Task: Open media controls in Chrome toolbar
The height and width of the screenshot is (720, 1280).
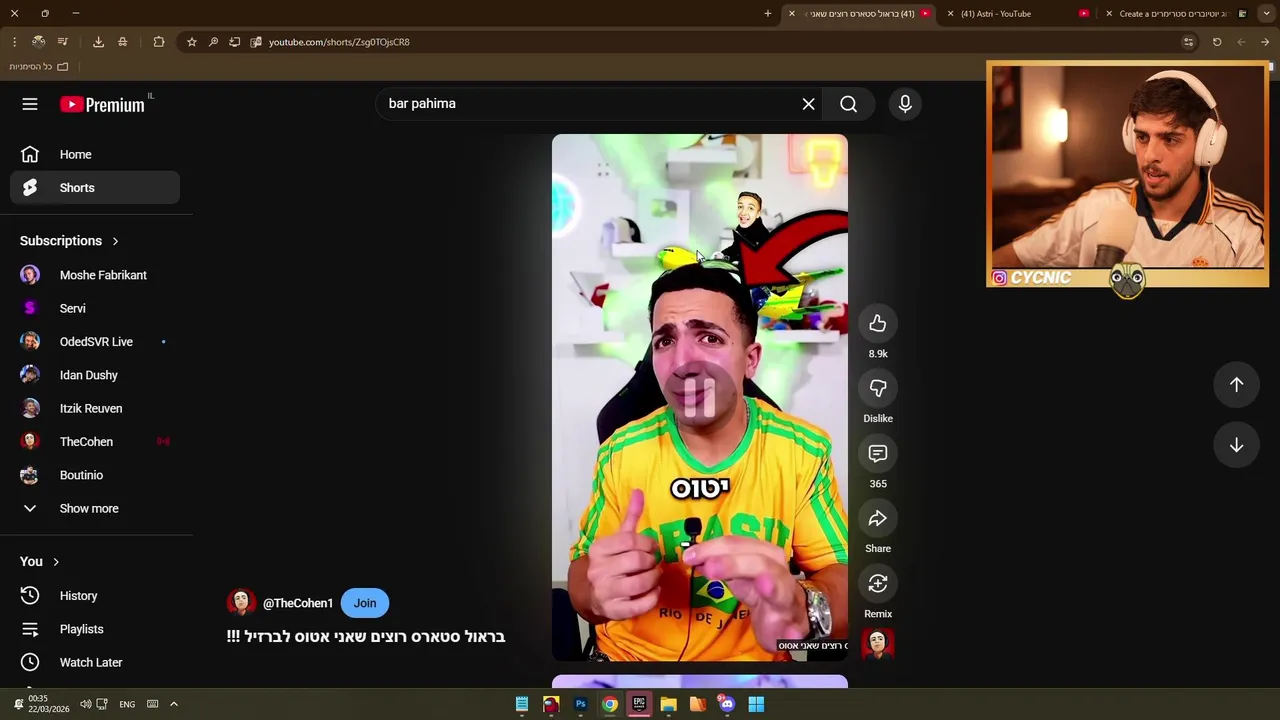Action: click(62, 42)
